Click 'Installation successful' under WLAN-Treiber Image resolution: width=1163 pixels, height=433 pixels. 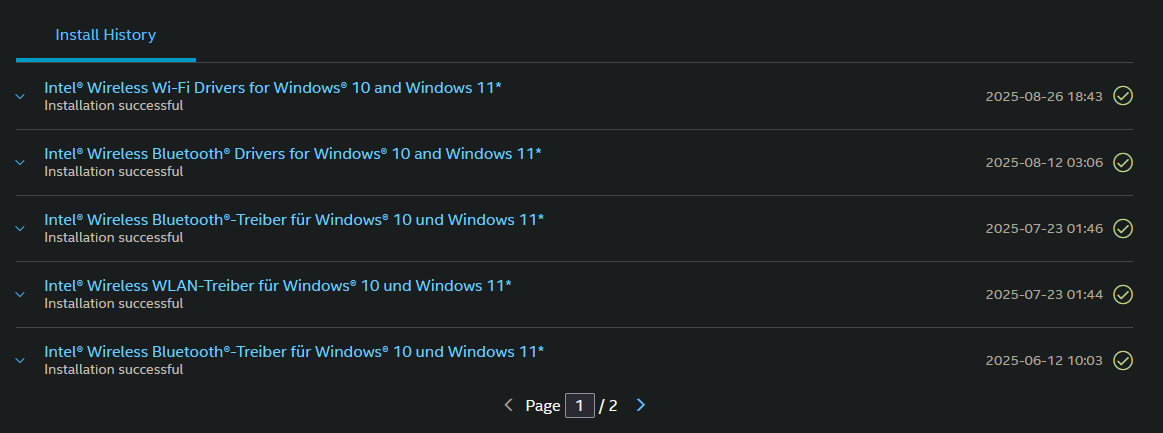[113, 303]
